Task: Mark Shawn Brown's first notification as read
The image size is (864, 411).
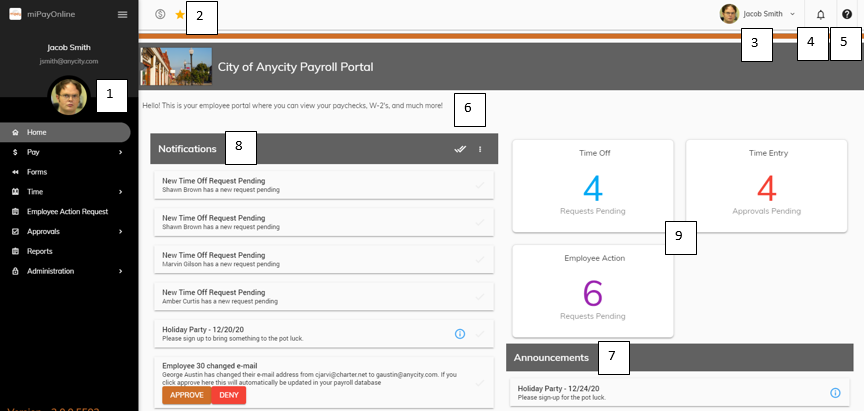Action: point(481,184)
